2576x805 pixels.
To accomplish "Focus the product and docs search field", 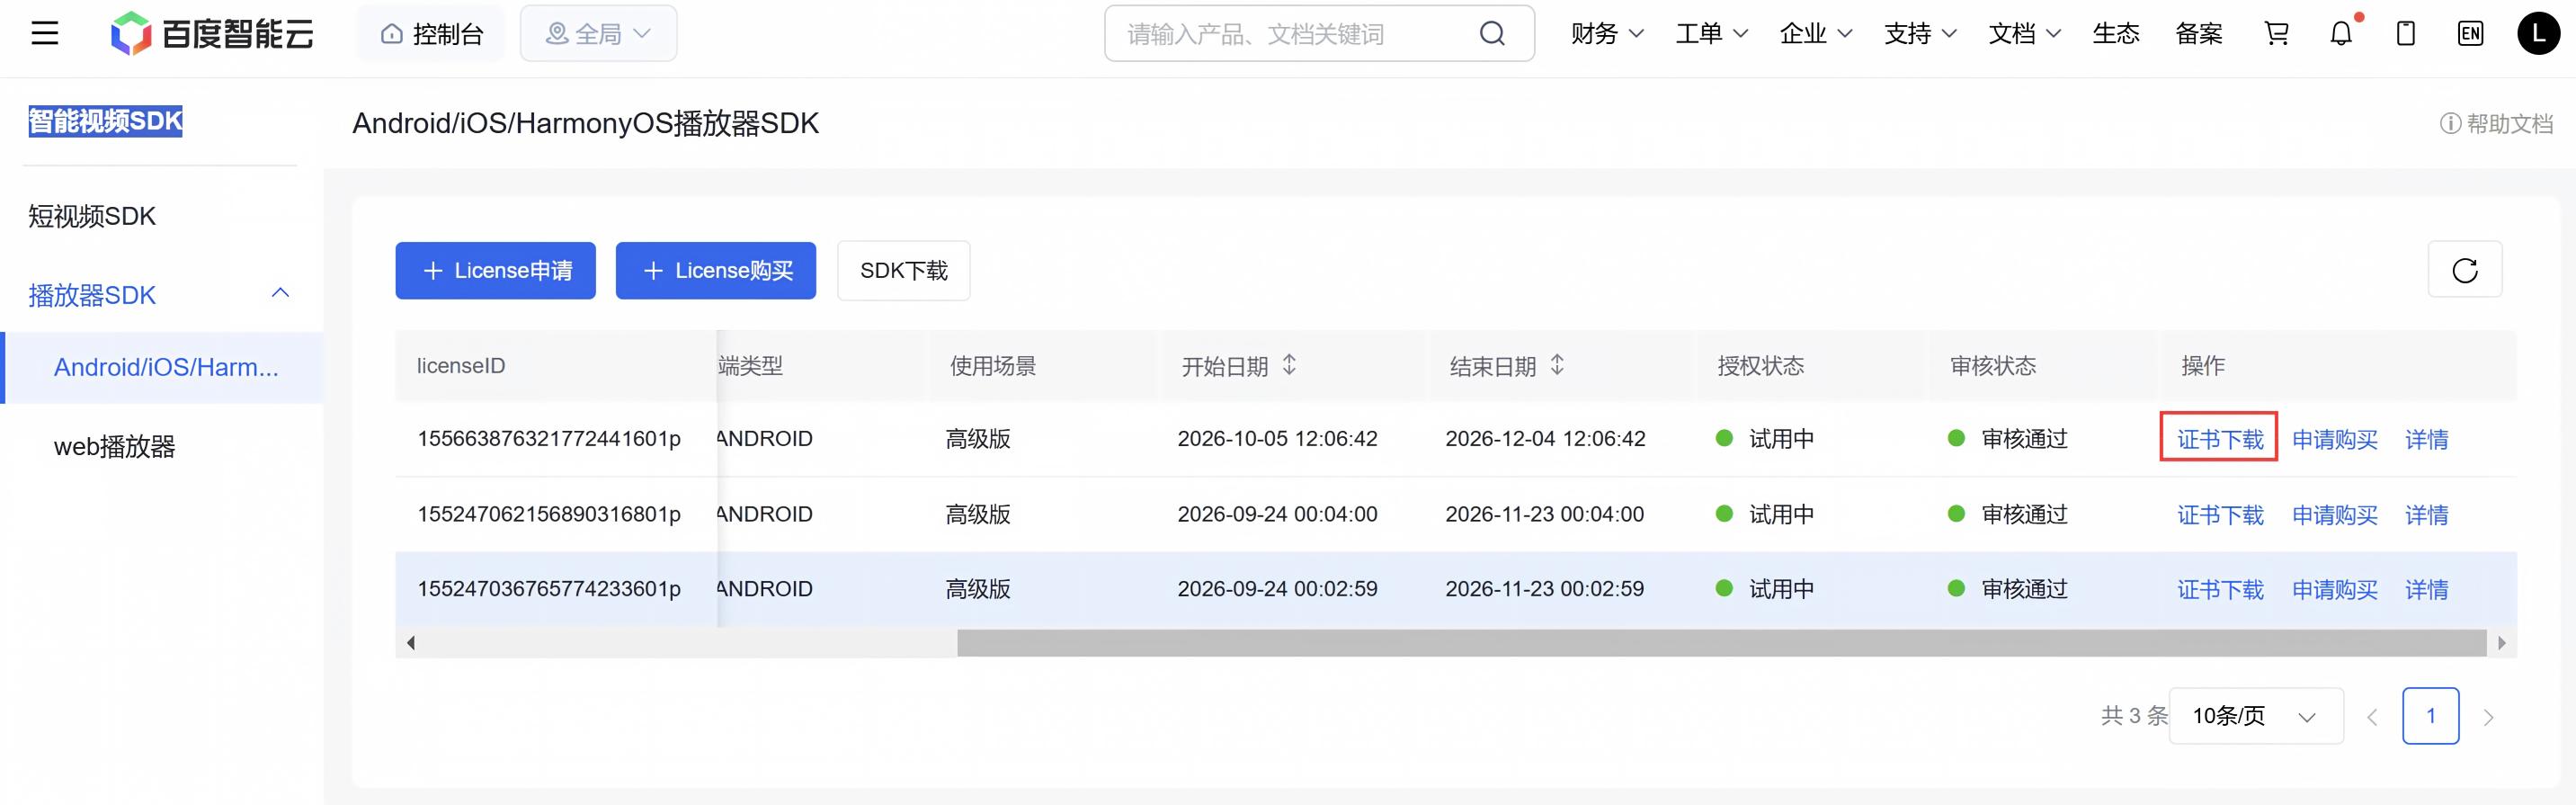I will 1319,34.
